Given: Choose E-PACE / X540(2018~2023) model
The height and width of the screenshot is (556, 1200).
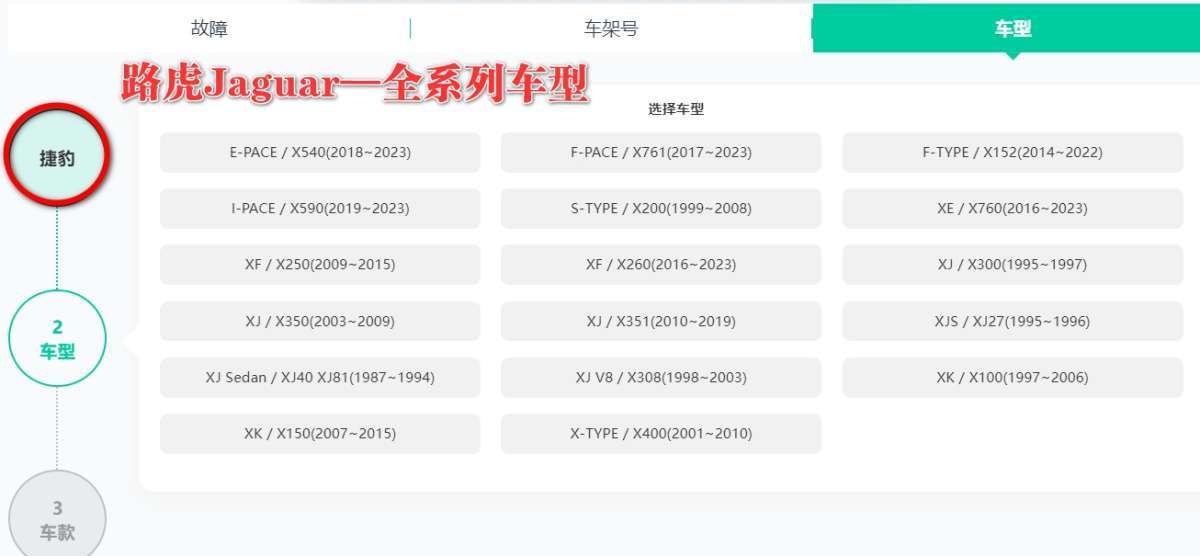Looking at the screenshot, I should click(320, 153).
